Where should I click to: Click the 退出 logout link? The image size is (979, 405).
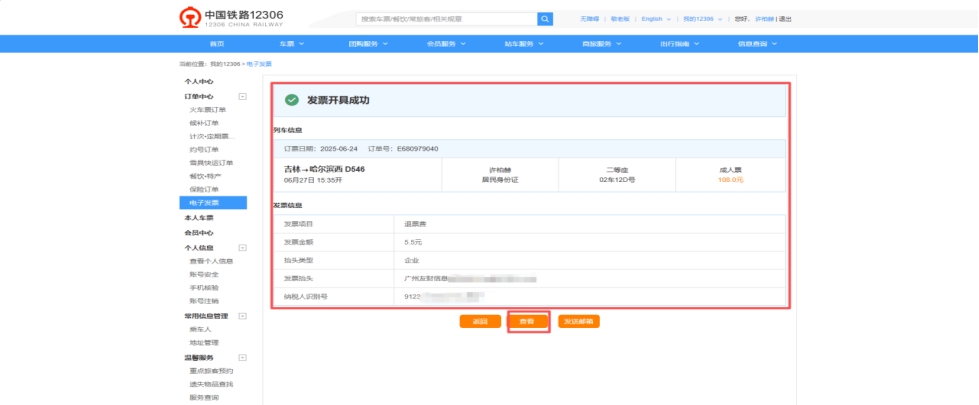tap(785, 19)
